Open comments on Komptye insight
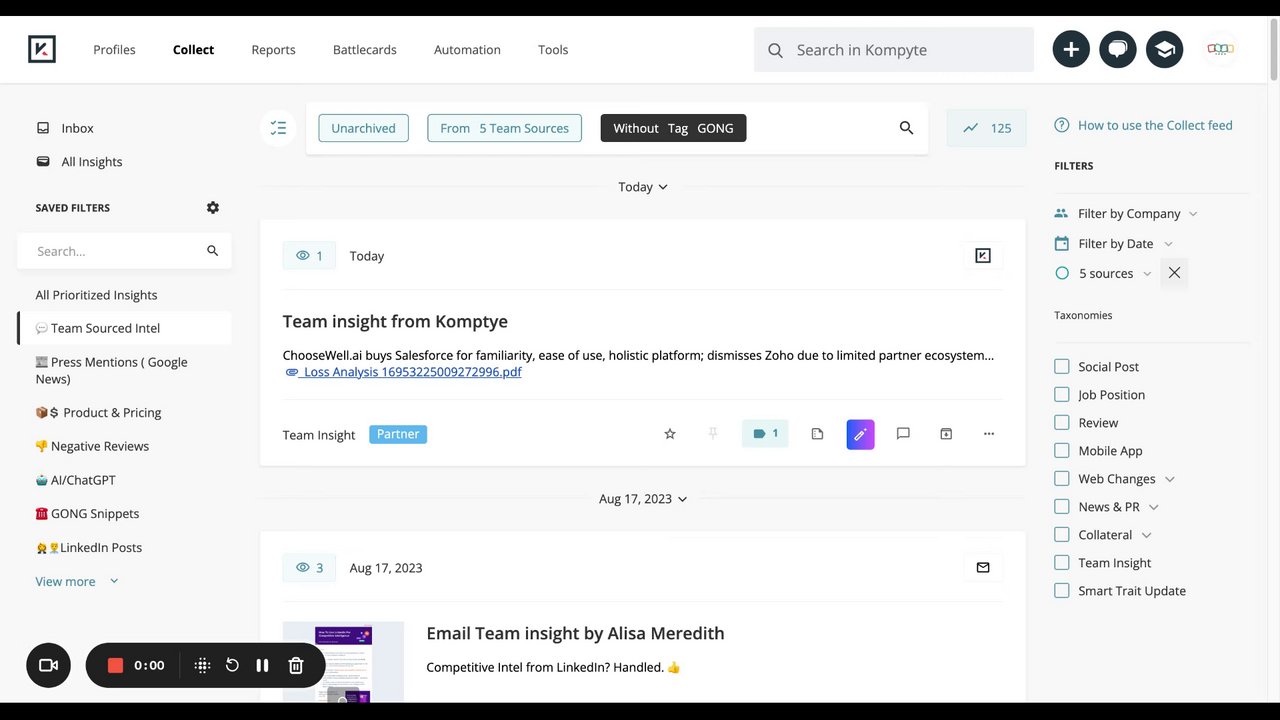The height and width of the screenshot is (720, 1280). [x=903, y=434]
